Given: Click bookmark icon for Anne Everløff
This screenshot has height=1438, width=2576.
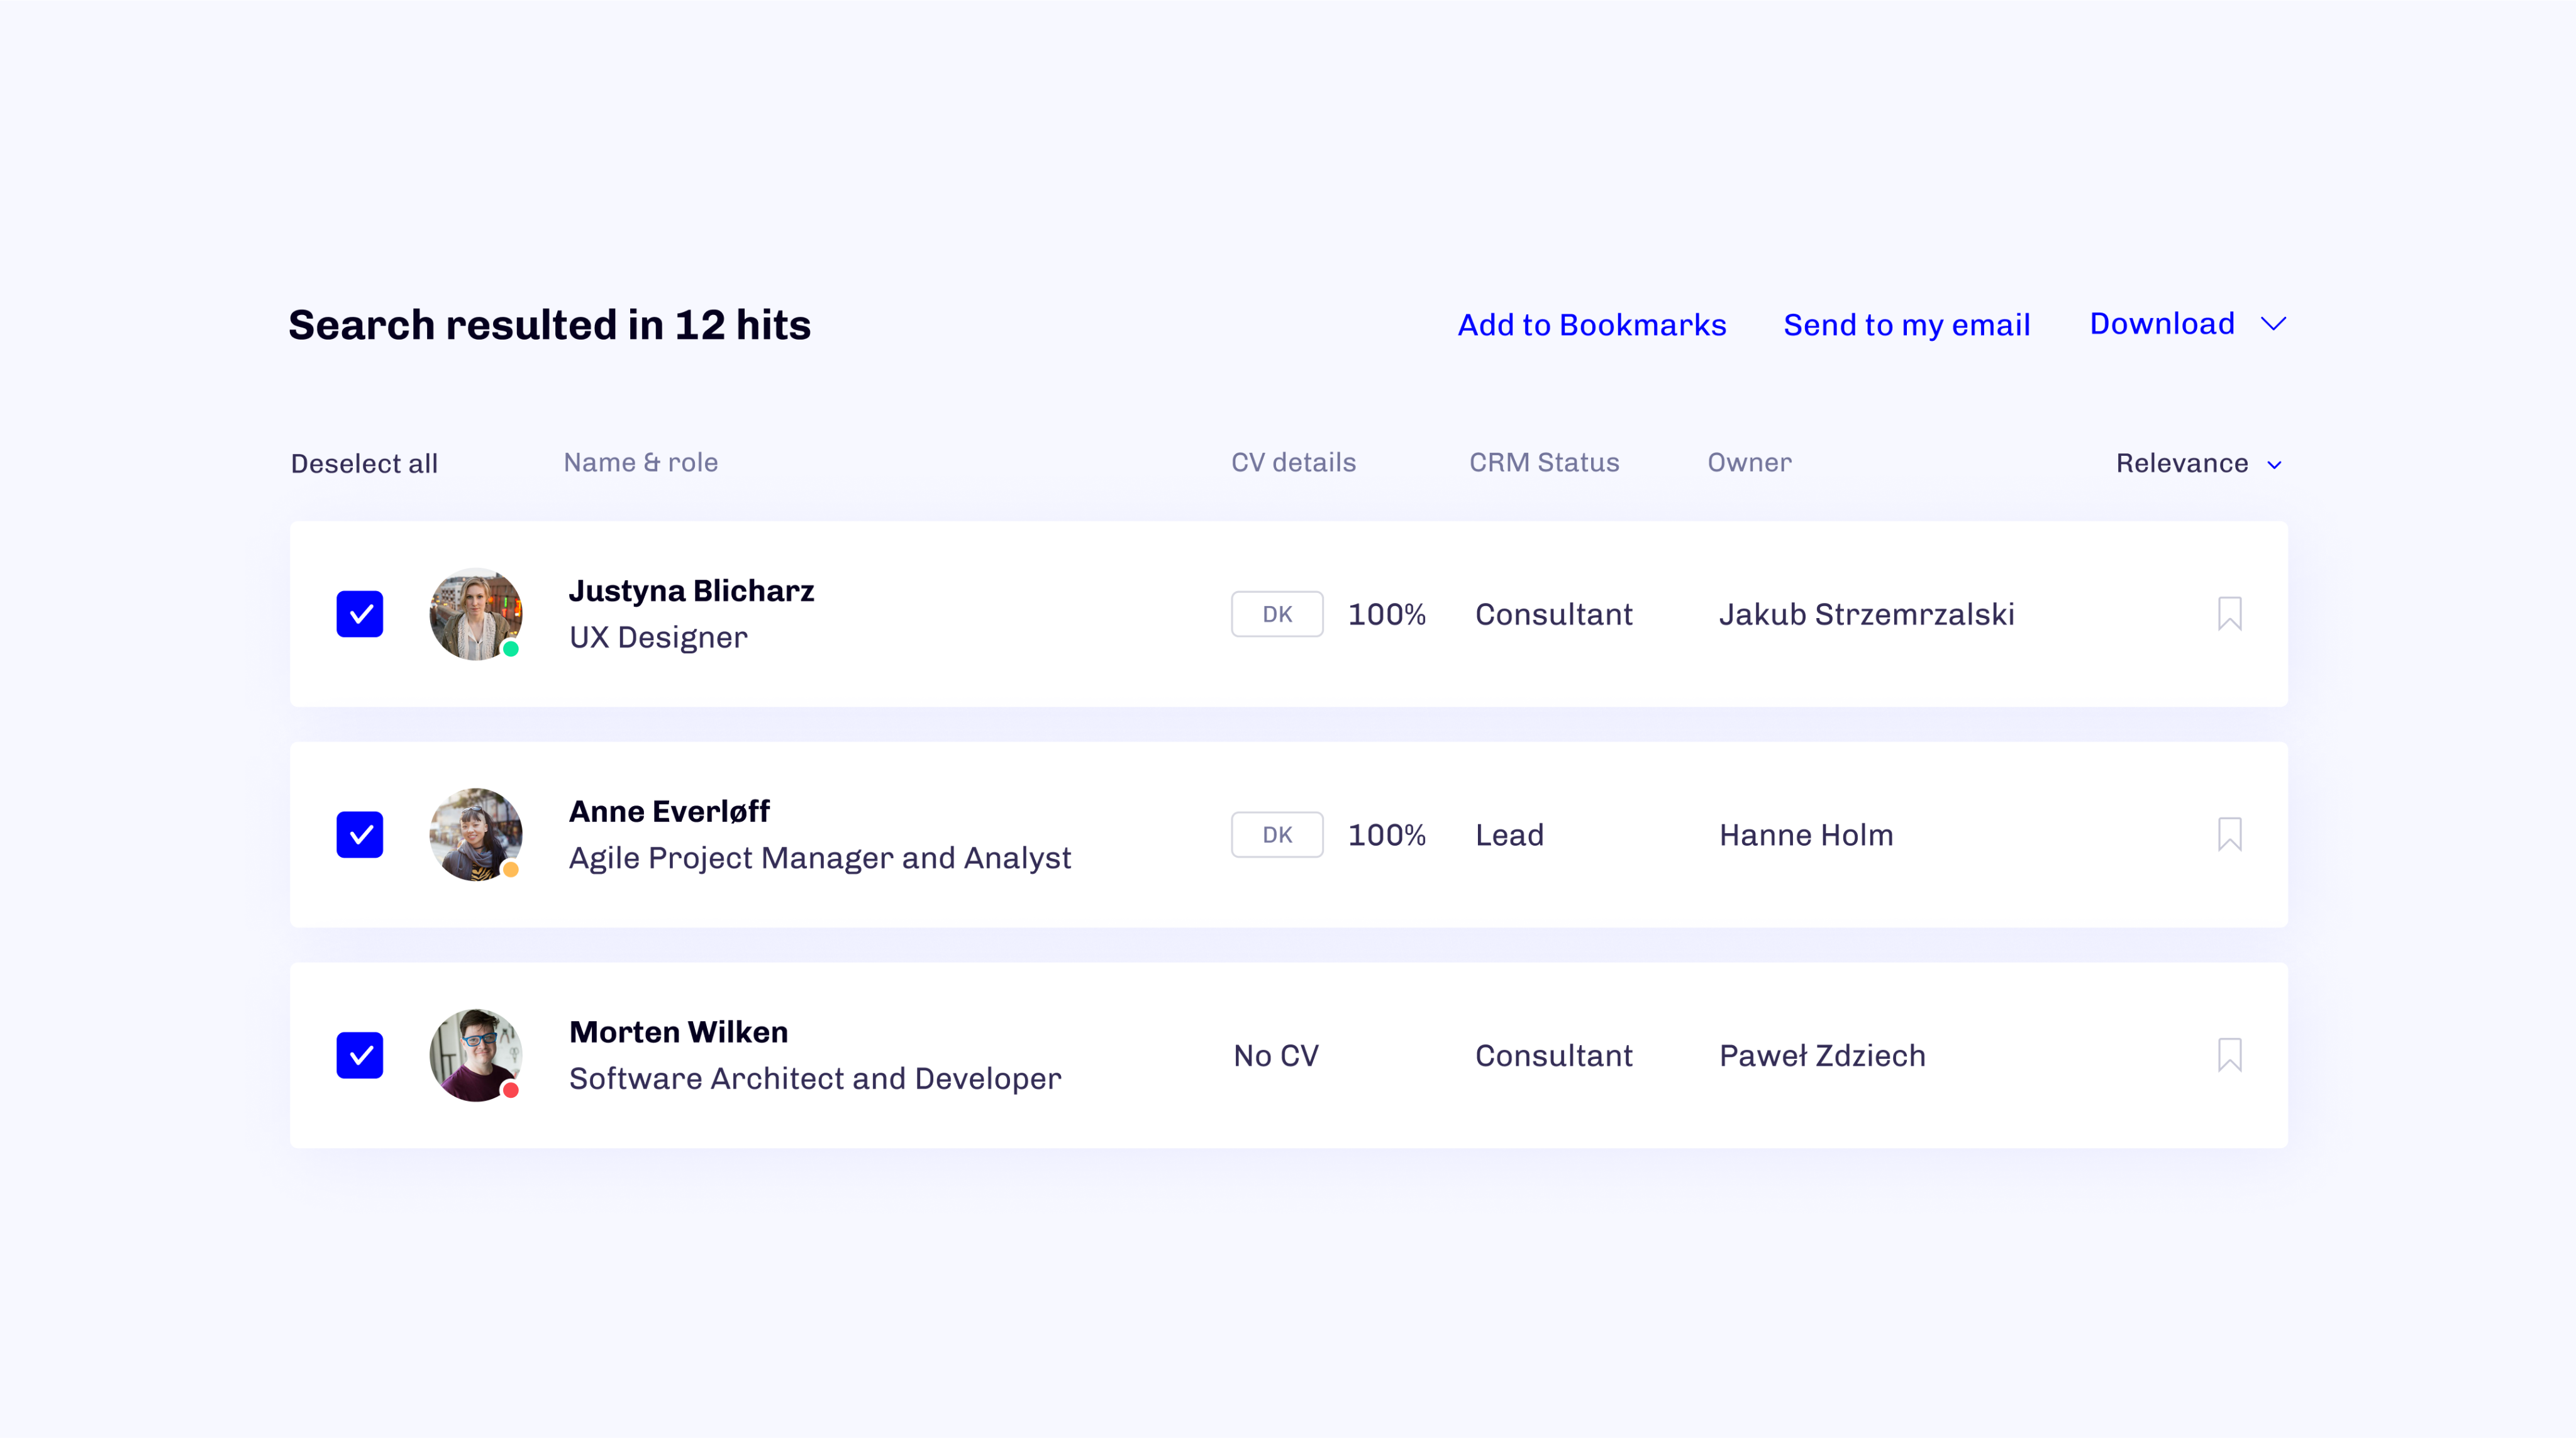Looking at the screenshot, I should click(x=2229, y=834).
